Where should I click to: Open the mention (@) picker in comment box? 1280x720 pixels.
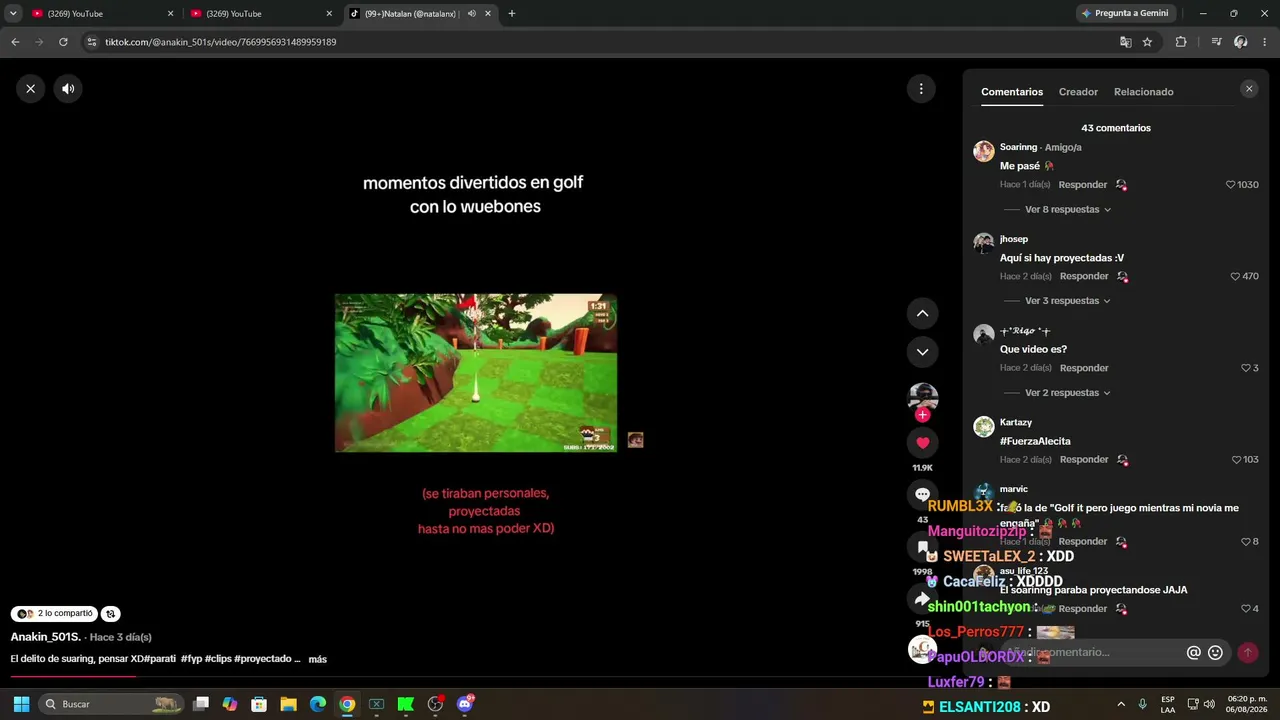[1193, 653]
